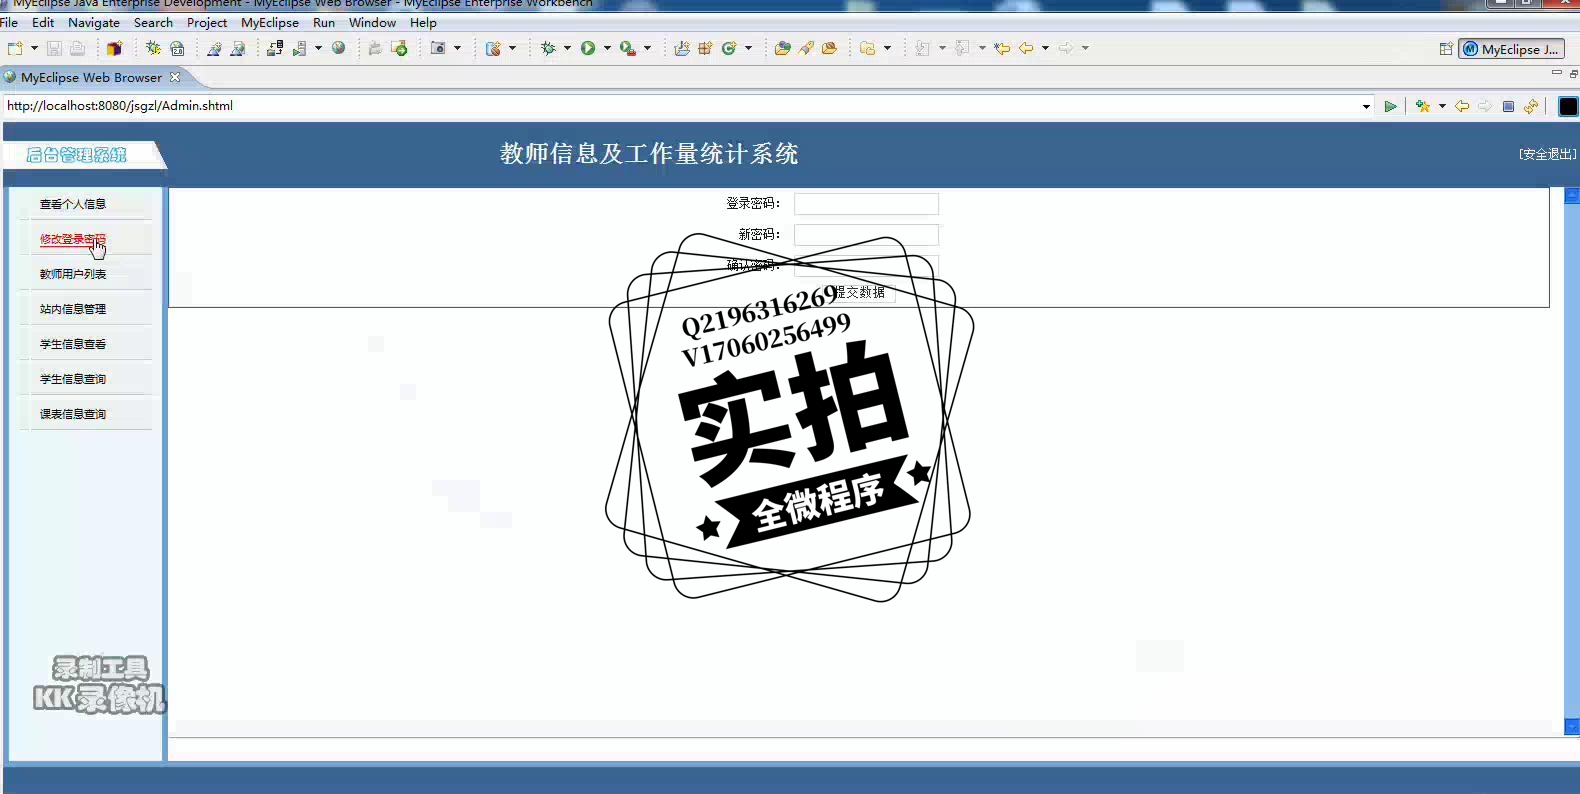The width and height of the screenshot is (1580, 794).
Task: Expand the External Tools dropdown arrow
Action: (x=647, y=48)
